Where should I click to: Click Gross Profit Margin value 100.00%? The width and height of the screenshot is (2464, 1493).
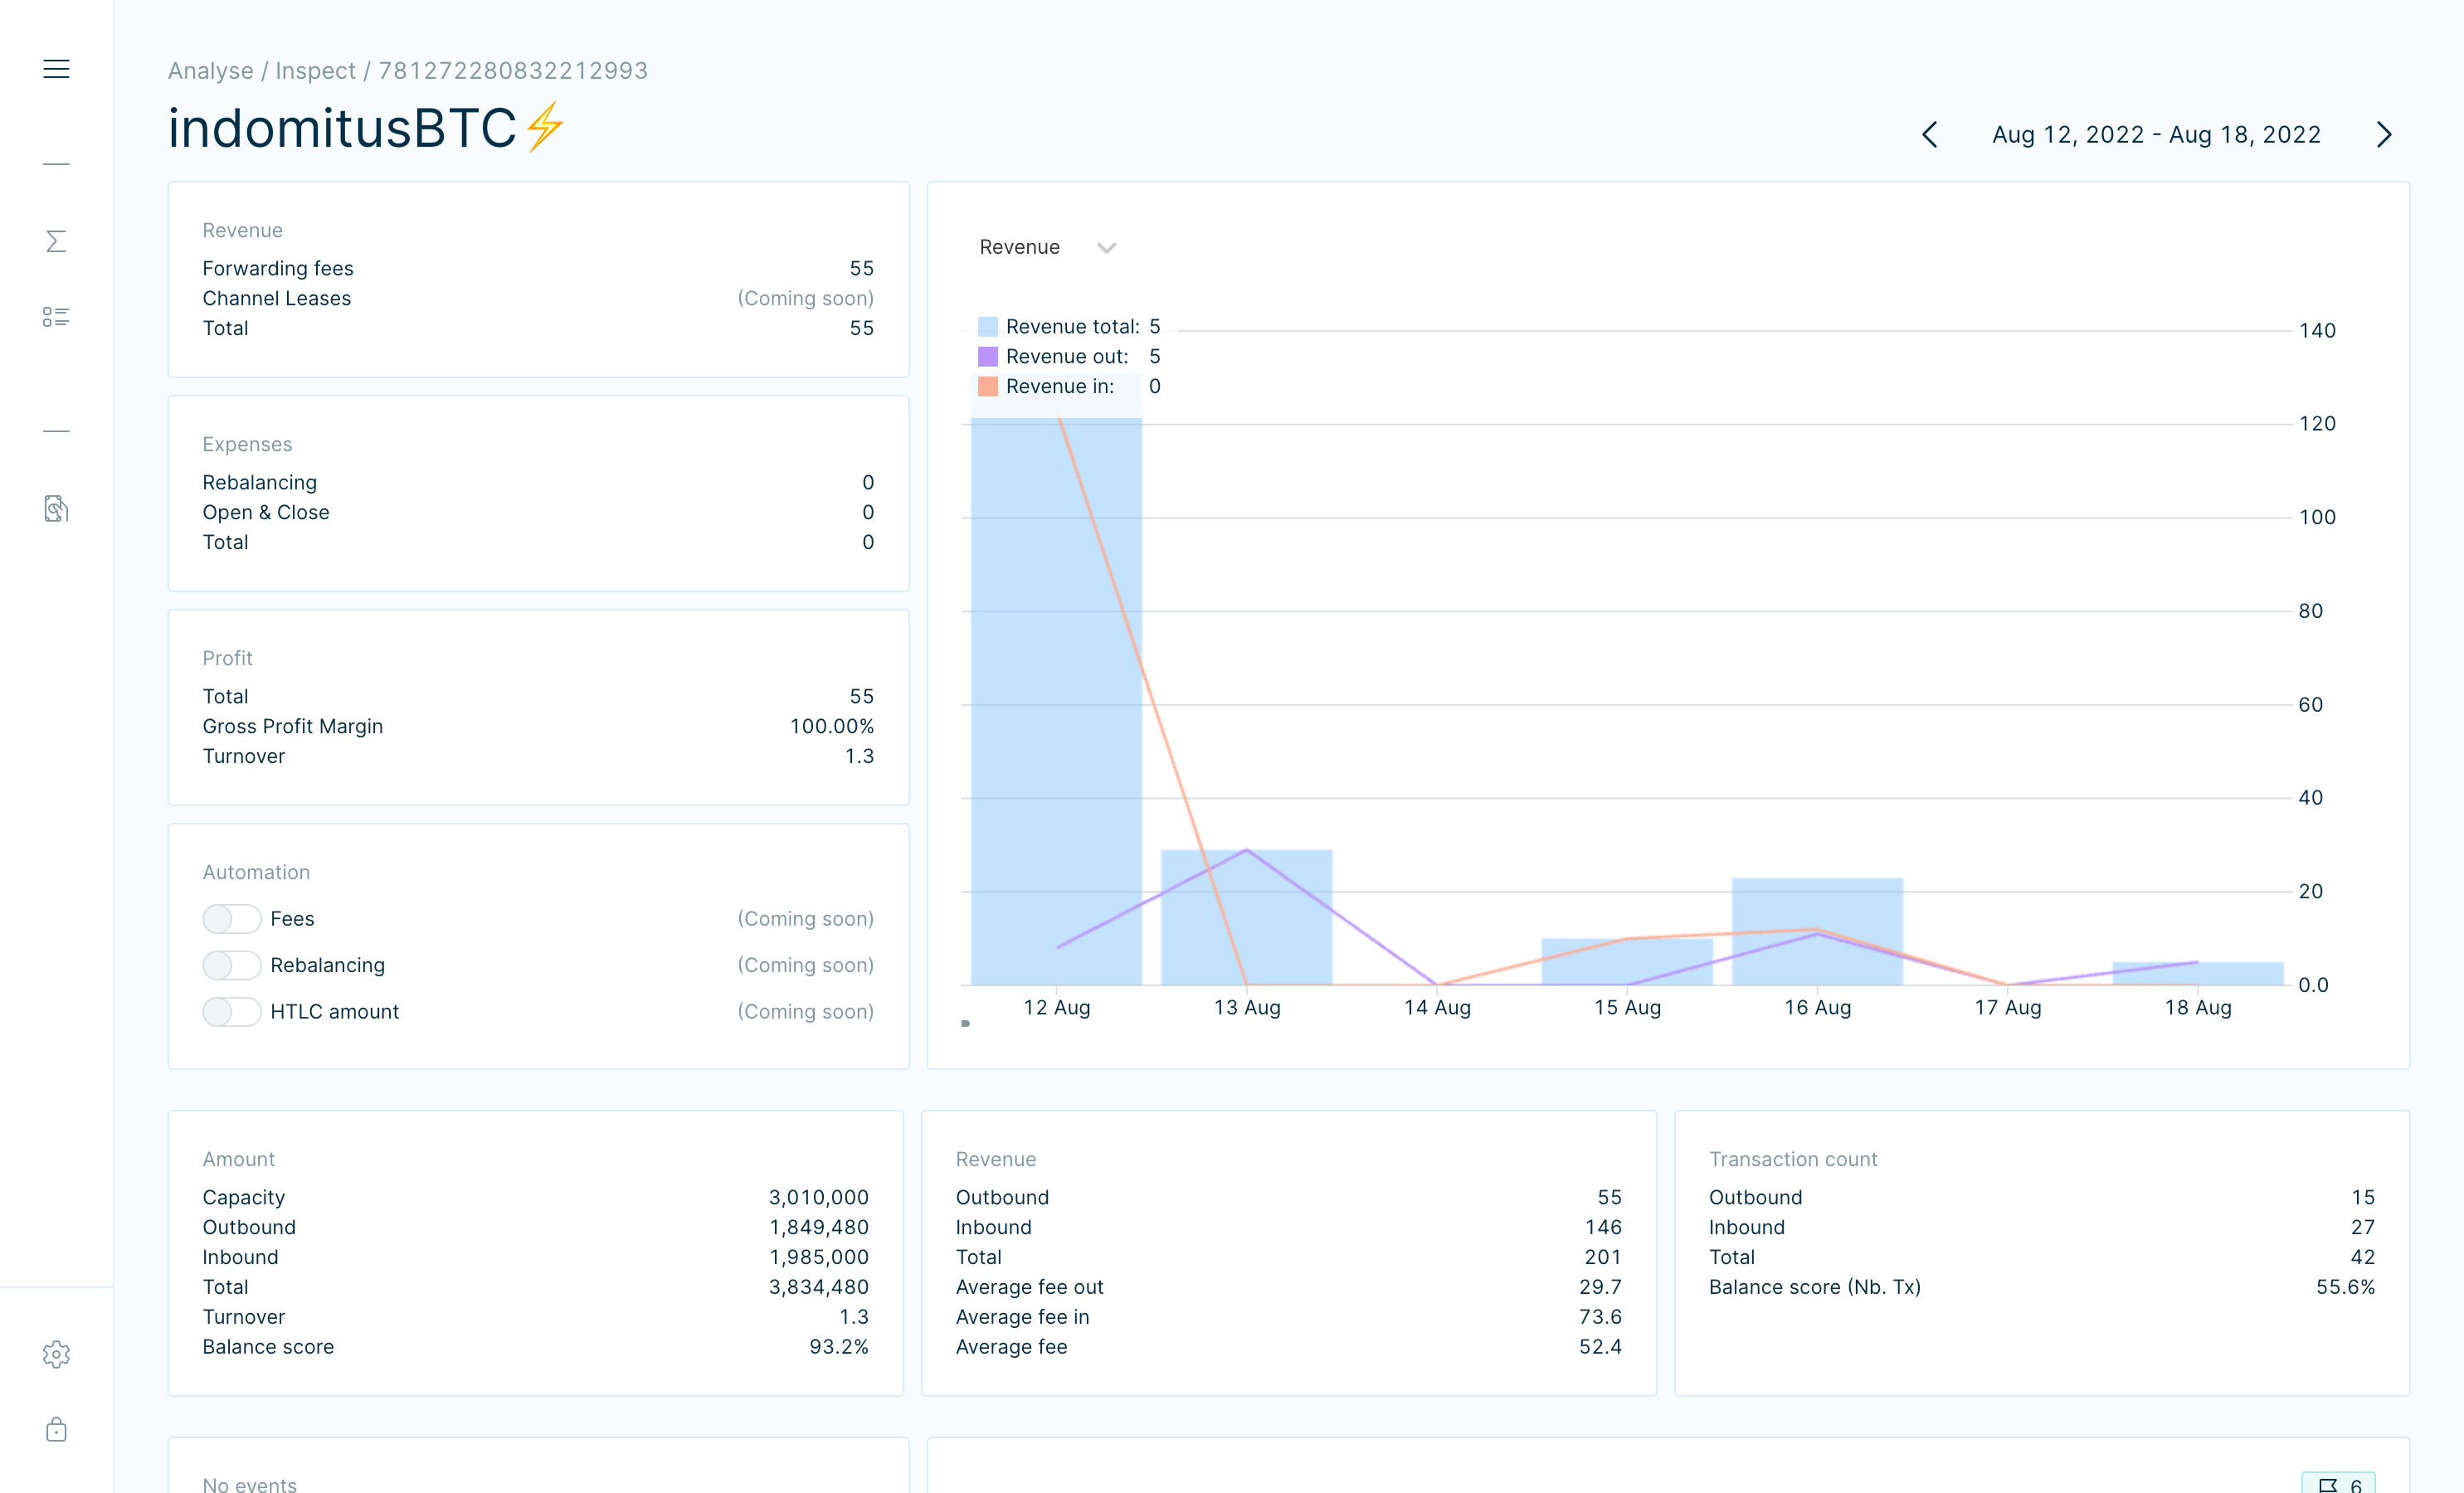click(x=831, y=726)
